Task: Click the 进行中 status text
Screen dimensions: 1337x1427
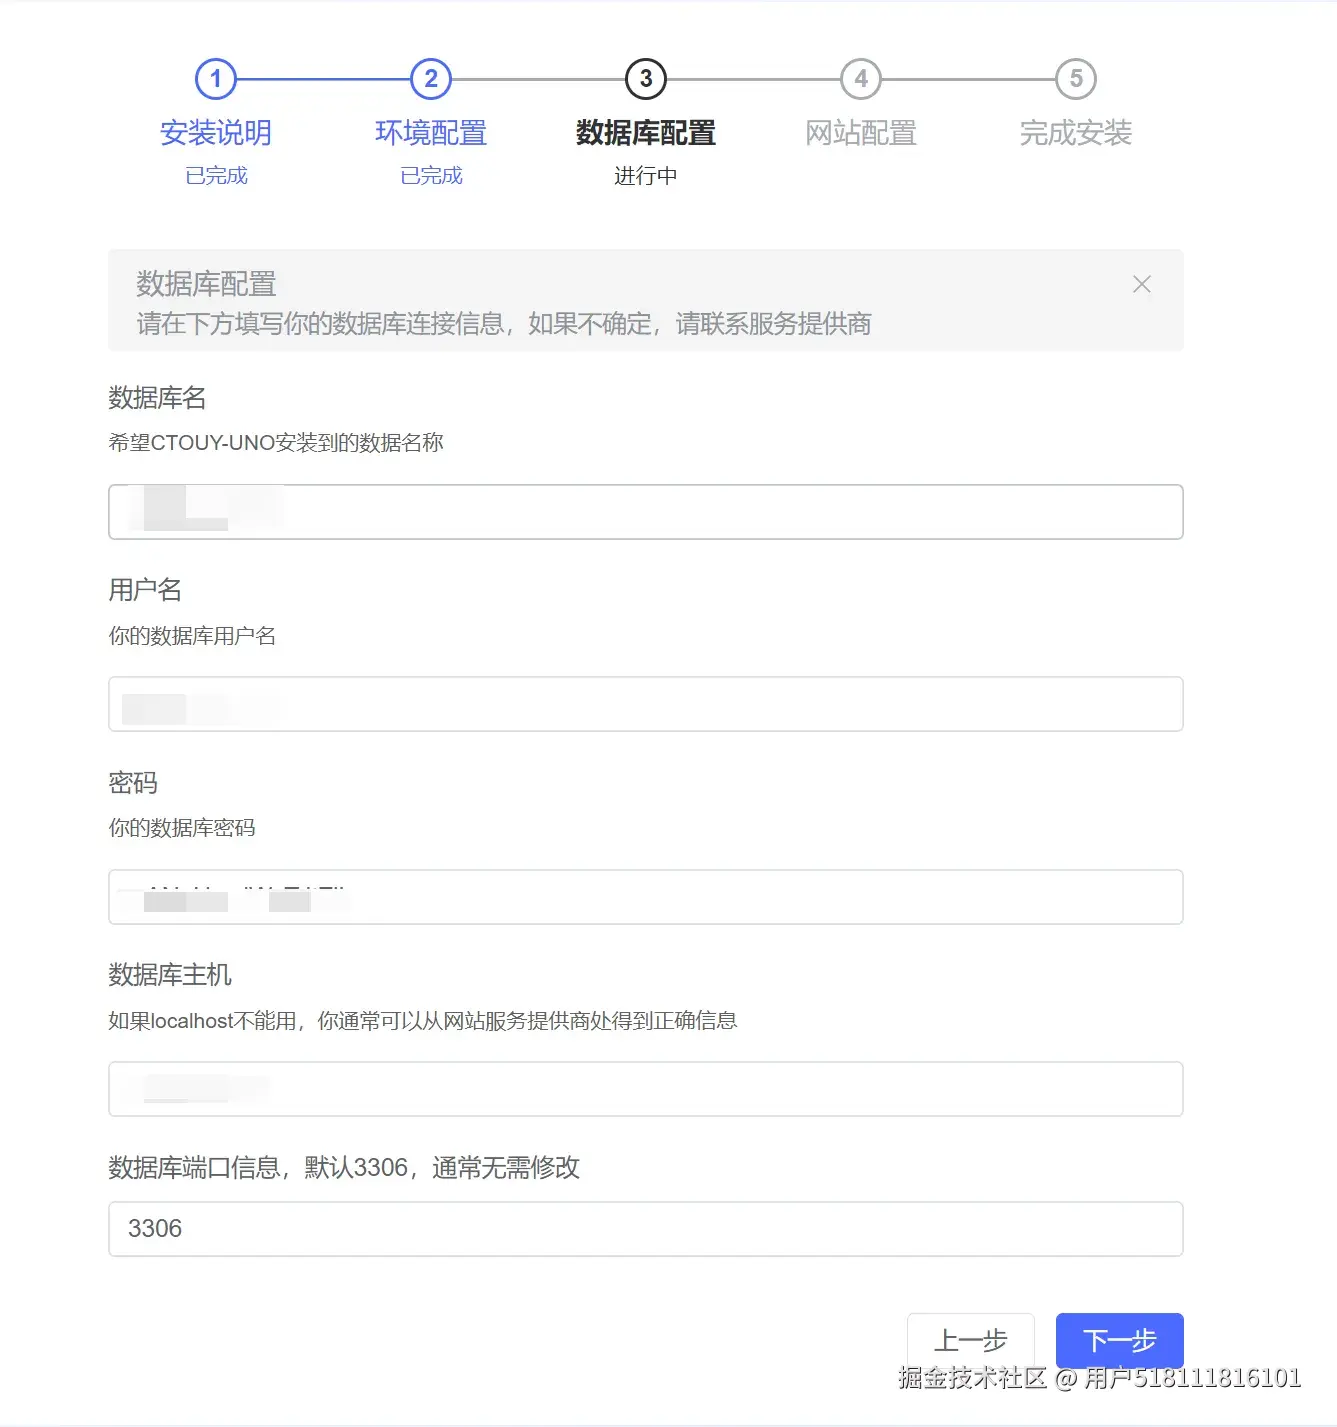Action: point(645,175)
